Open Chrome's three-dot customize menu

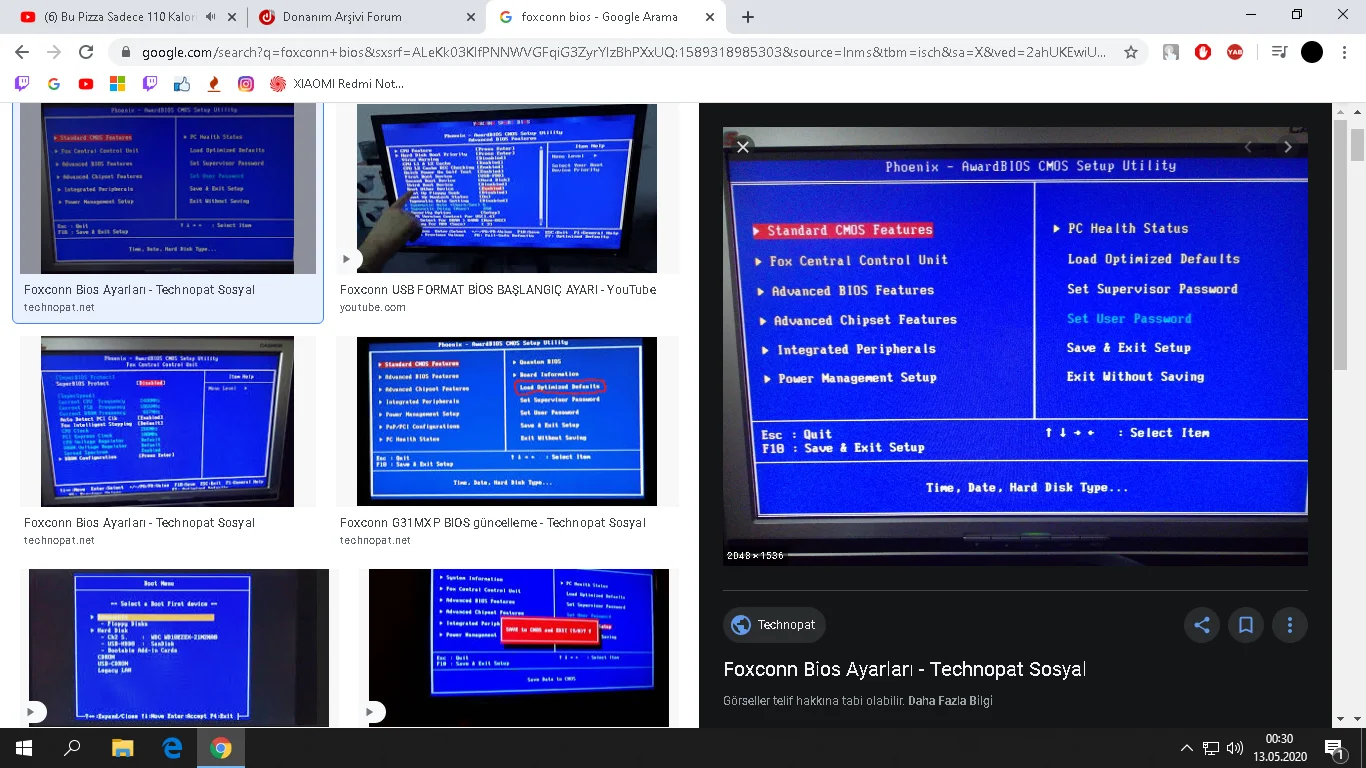(x=1344, y=51)
